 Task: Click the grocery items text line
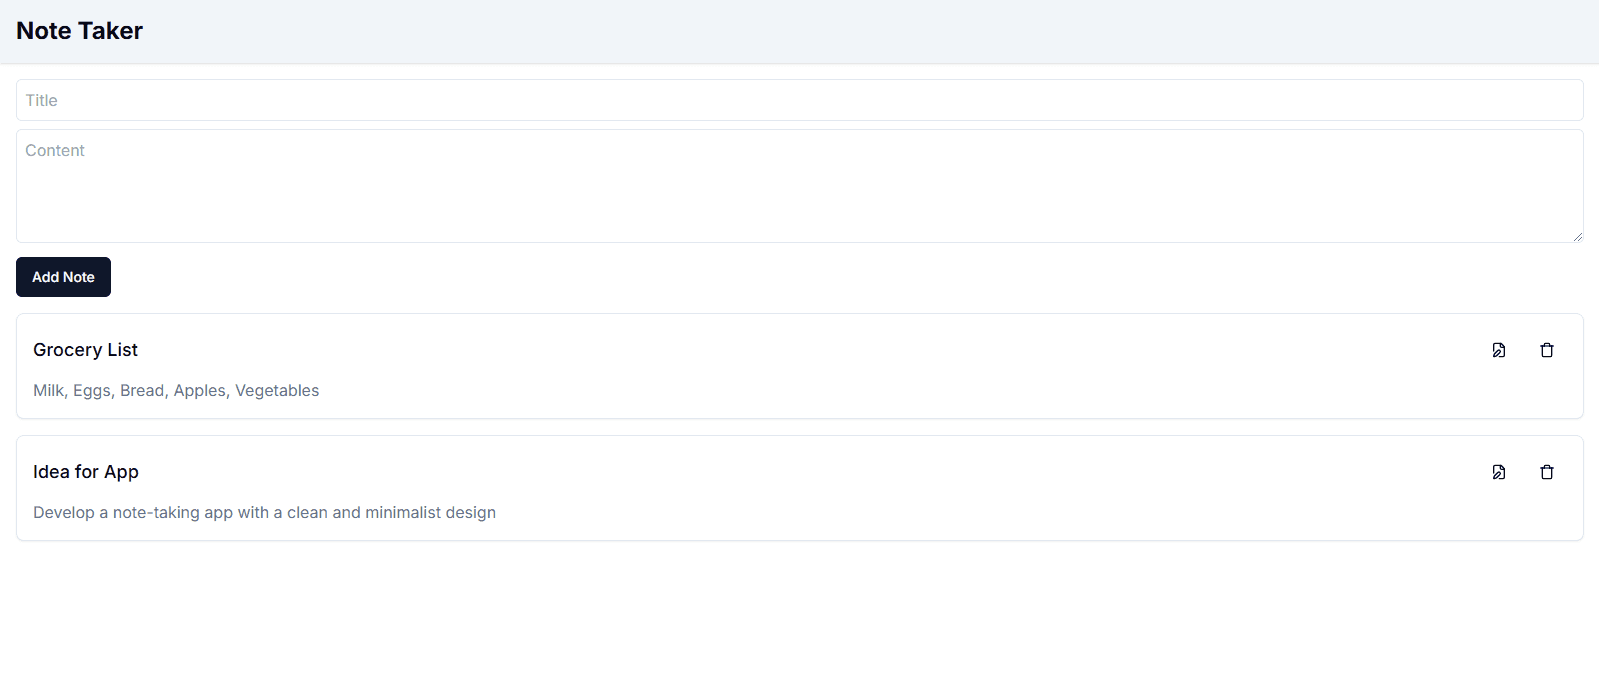click(176, 391)
